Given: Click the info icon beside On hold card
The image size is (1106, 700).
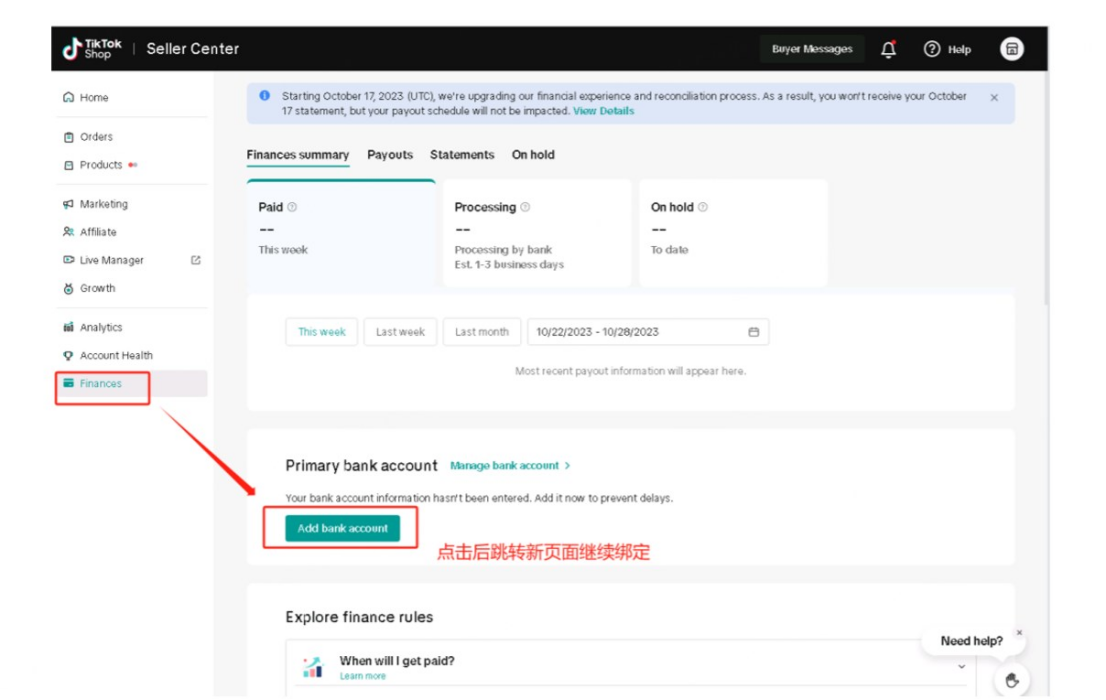Looking at the screenshot, I should (x=703, y=208).
